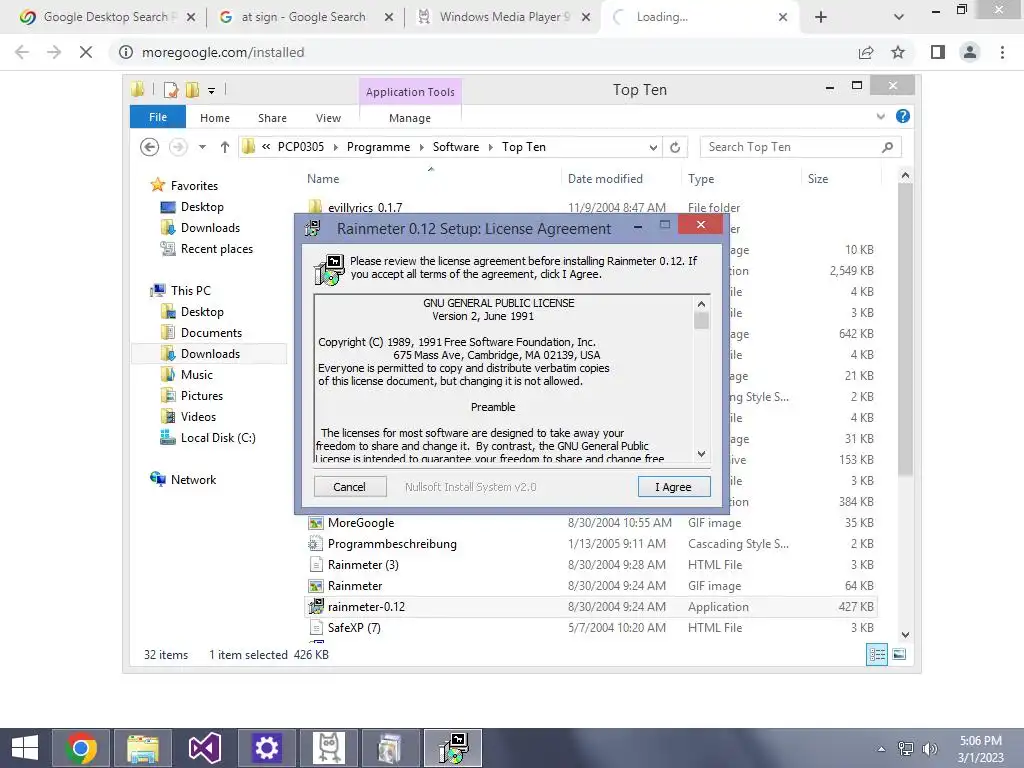Select the Programmbeschreibung file row

tap(591, 544)
